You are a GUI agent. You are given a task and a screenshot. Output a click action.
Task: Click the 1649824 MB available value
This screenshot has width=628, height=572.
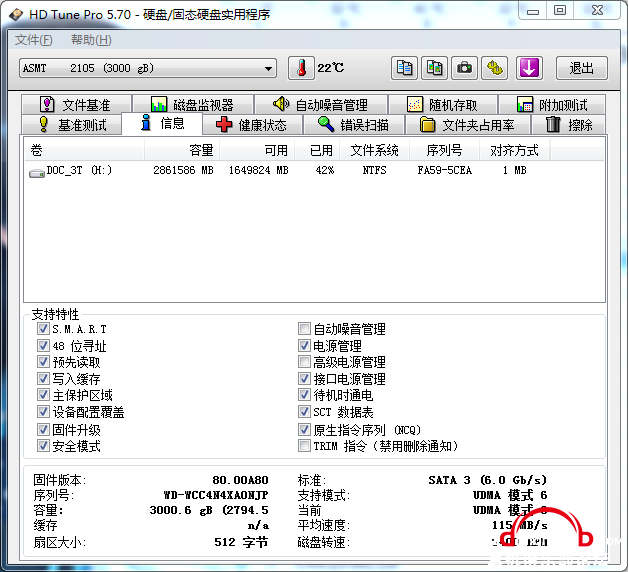pos(258,171)
